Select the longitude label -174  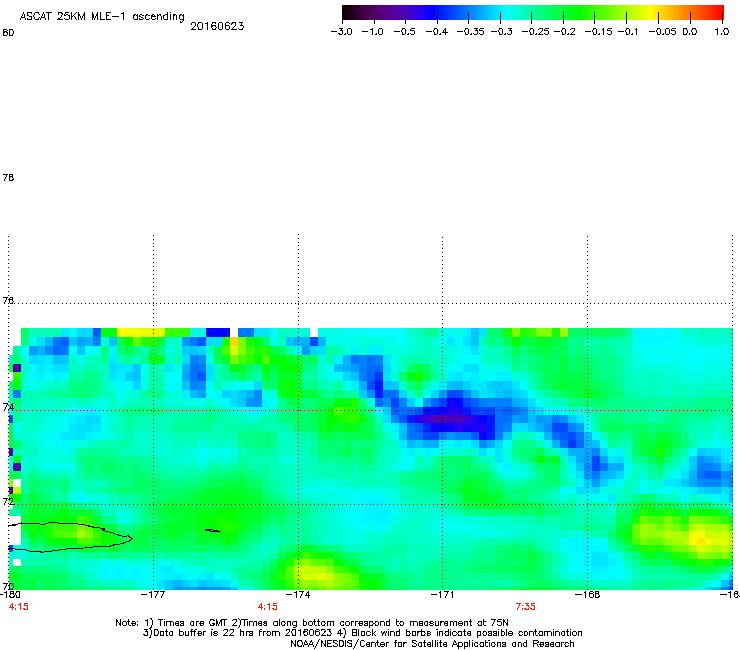pos(298,595)
